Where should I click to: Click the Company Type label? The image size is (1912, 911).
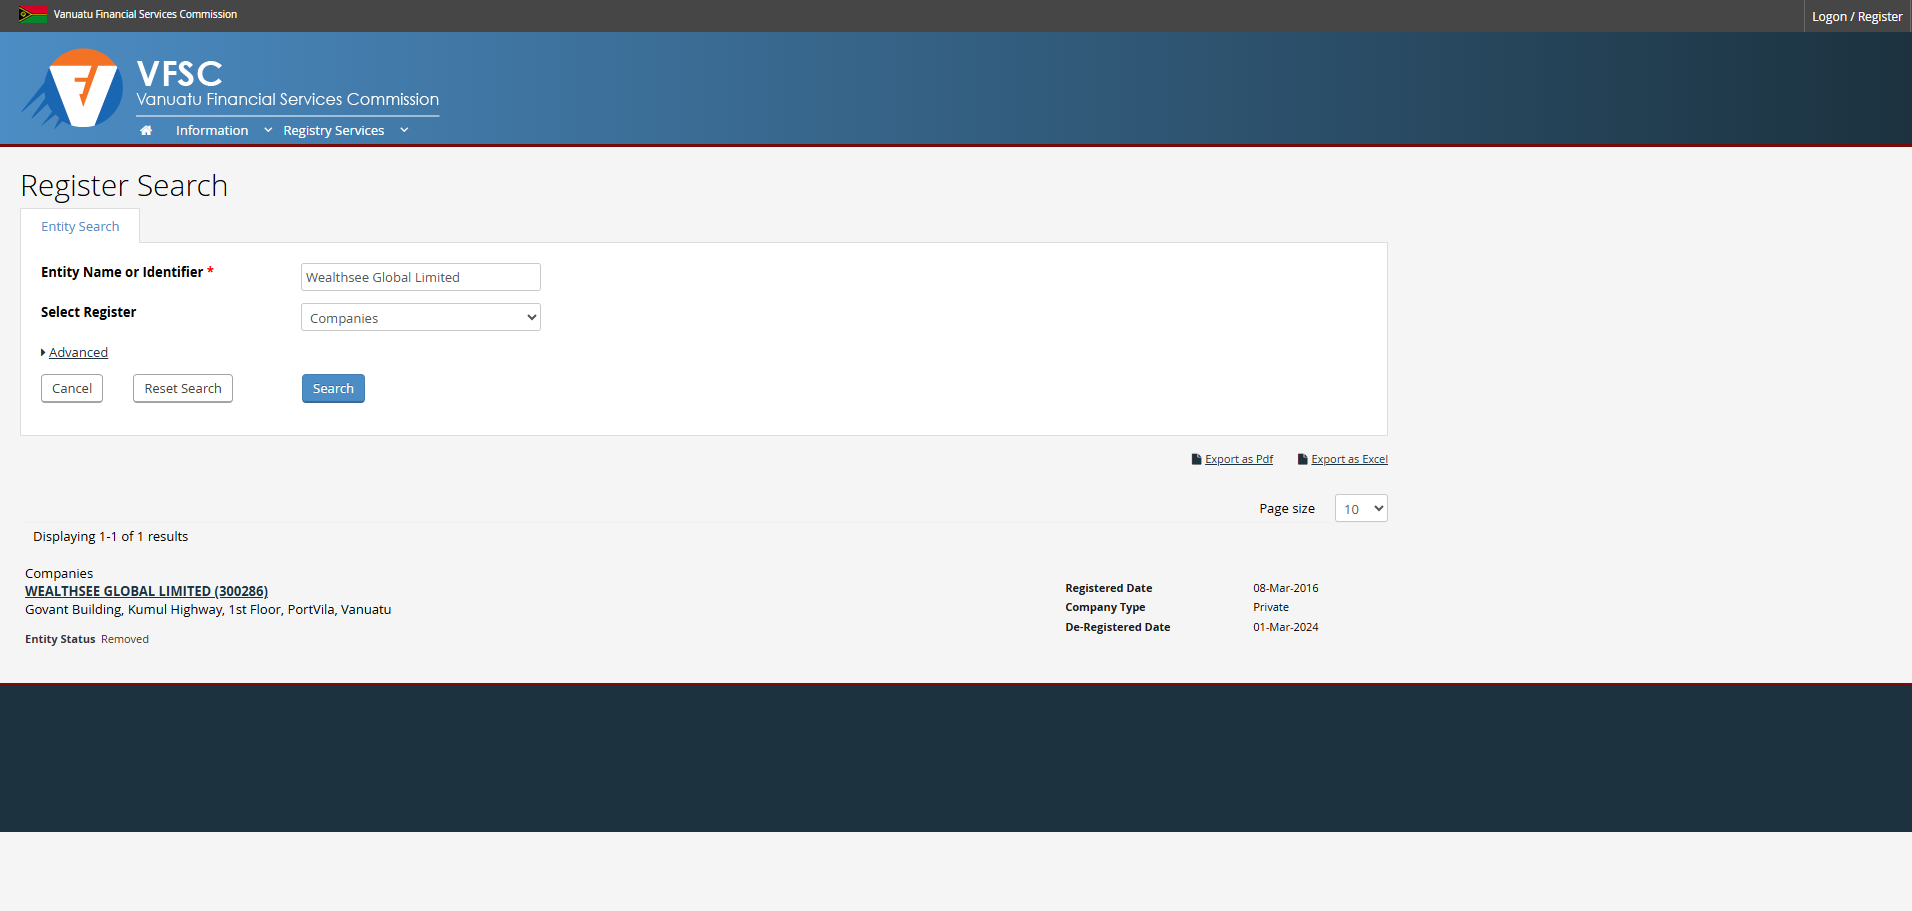coord(1105,607)
